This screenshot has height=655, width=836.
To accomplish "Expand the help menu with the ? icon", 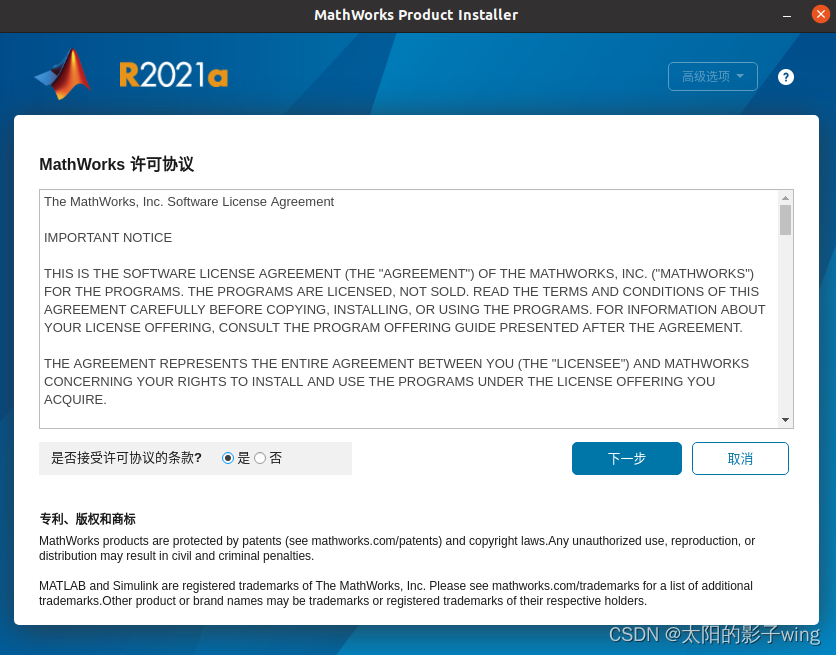I will tap(785, 76).
